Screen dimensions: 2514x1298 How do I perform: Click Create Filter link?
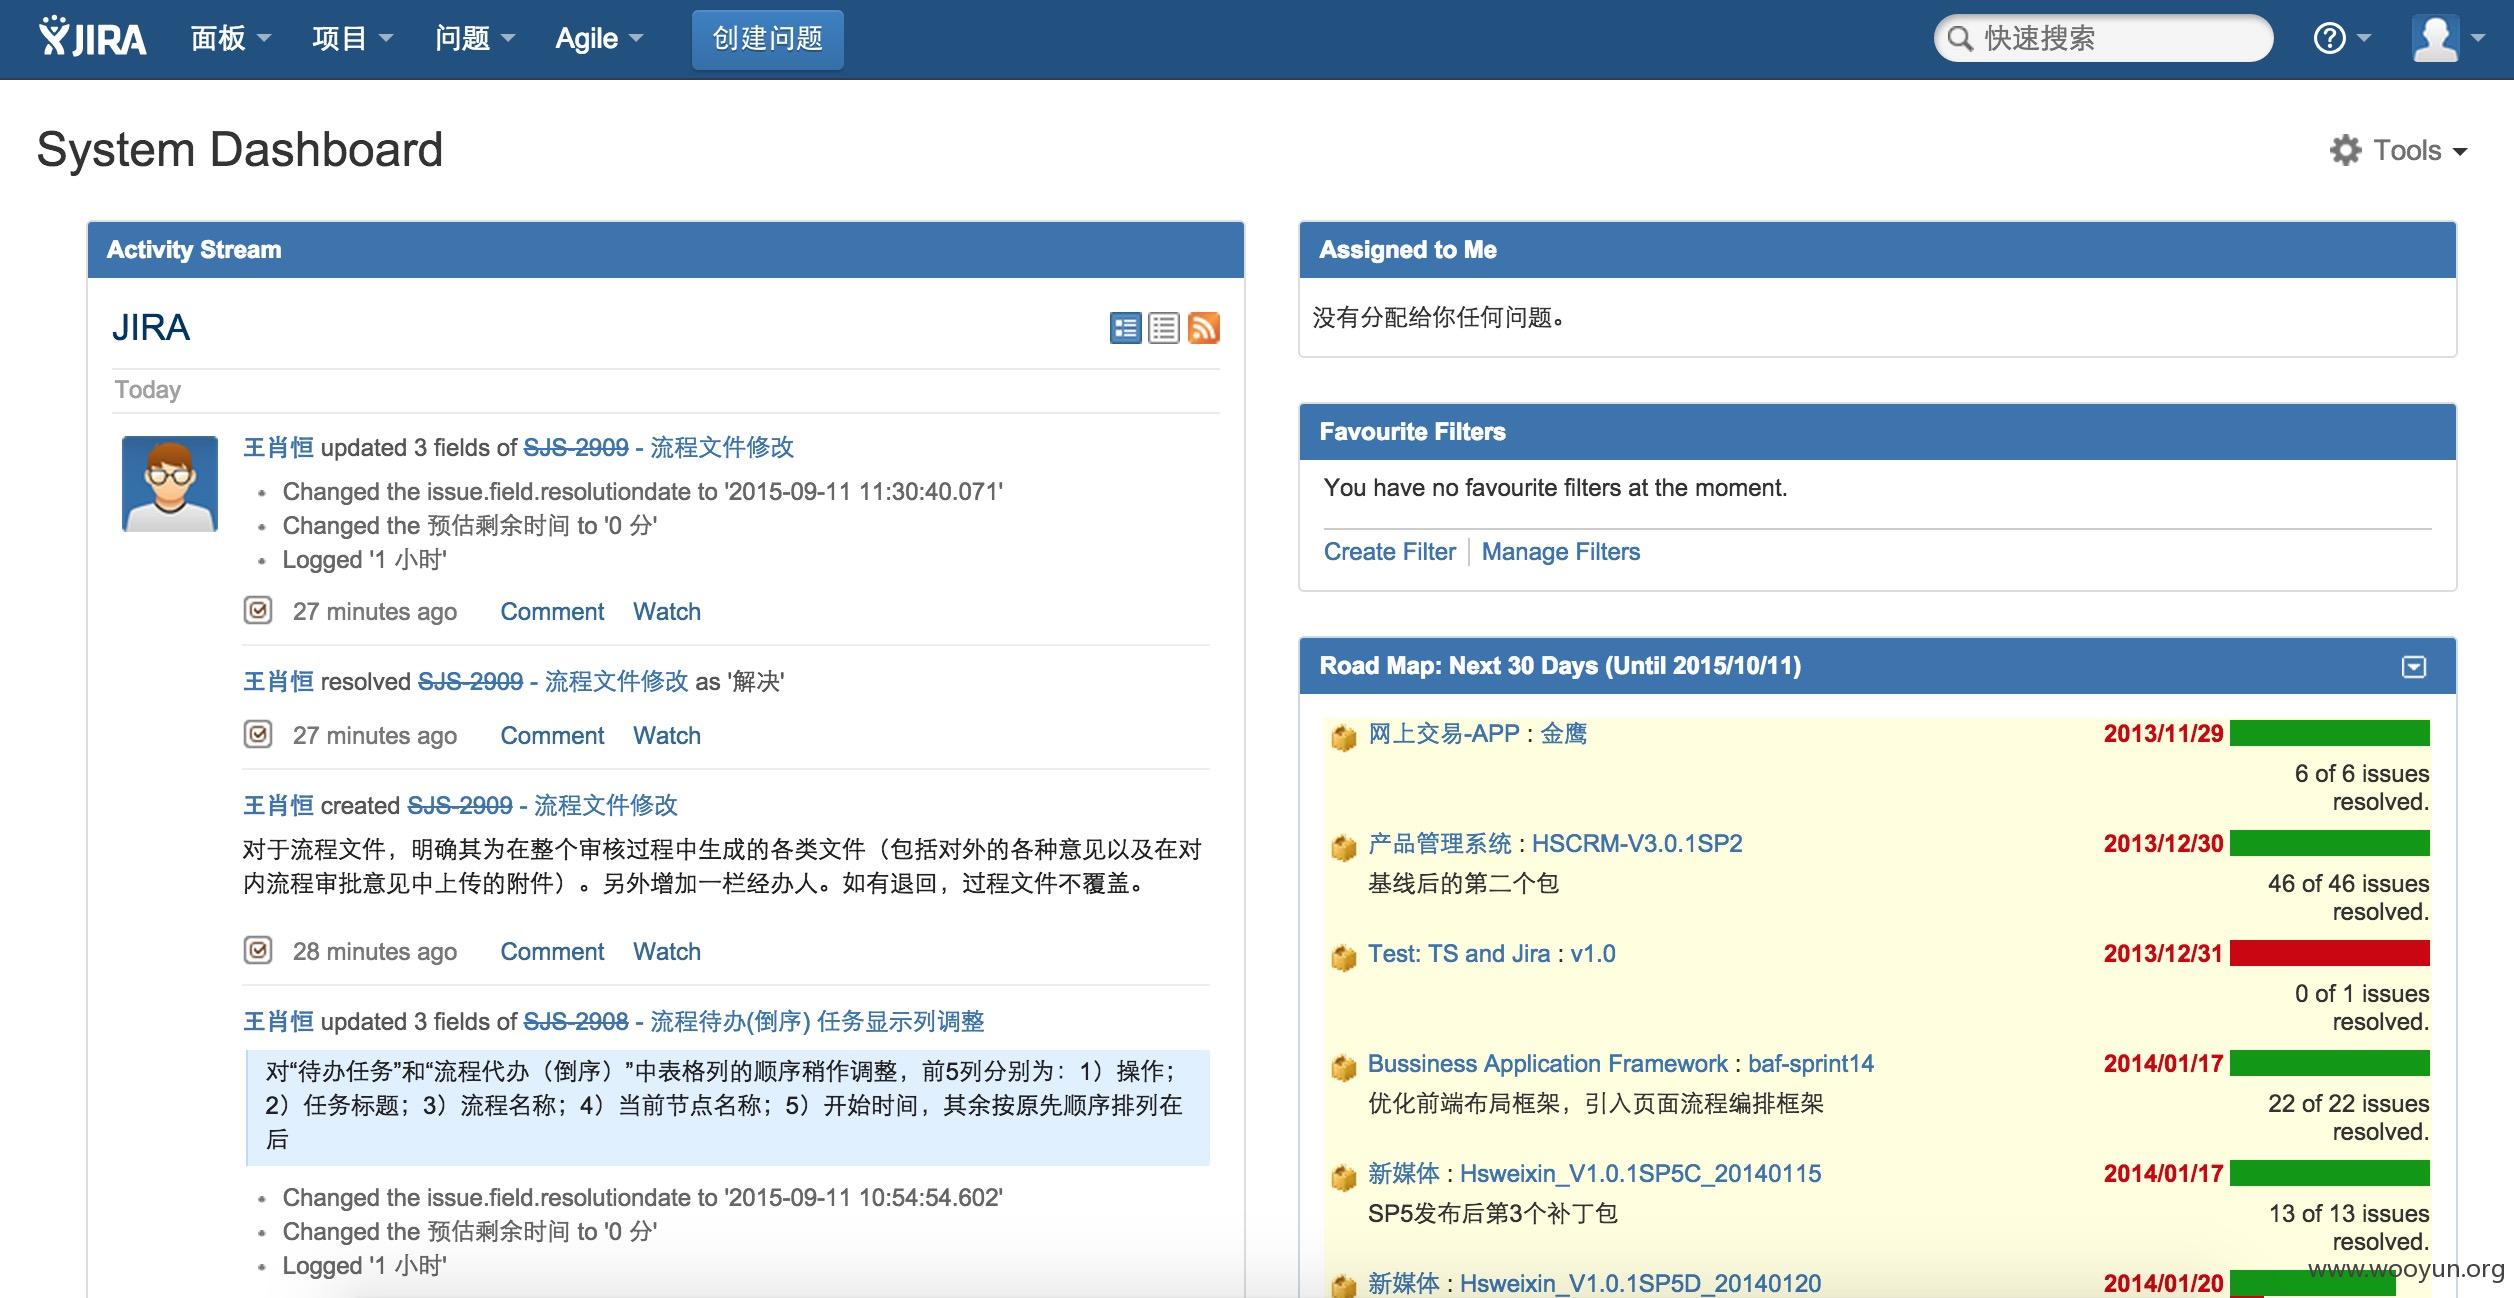click(x=1389, y=551)
